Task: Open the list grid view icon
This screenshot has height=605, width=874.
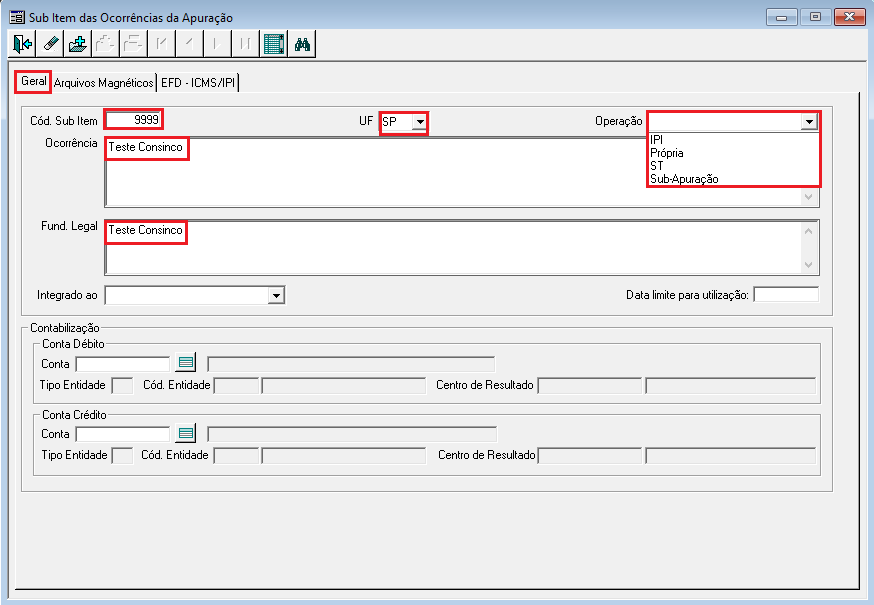Action: coord(274,44)
